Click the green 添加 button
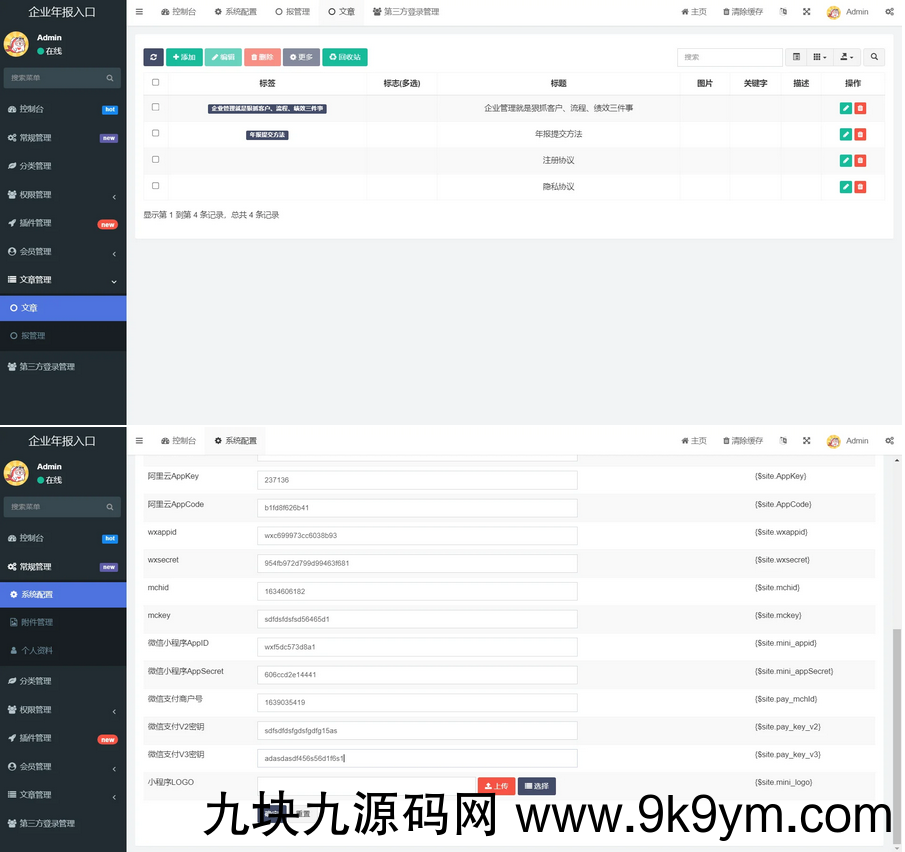 coord(184,57)
